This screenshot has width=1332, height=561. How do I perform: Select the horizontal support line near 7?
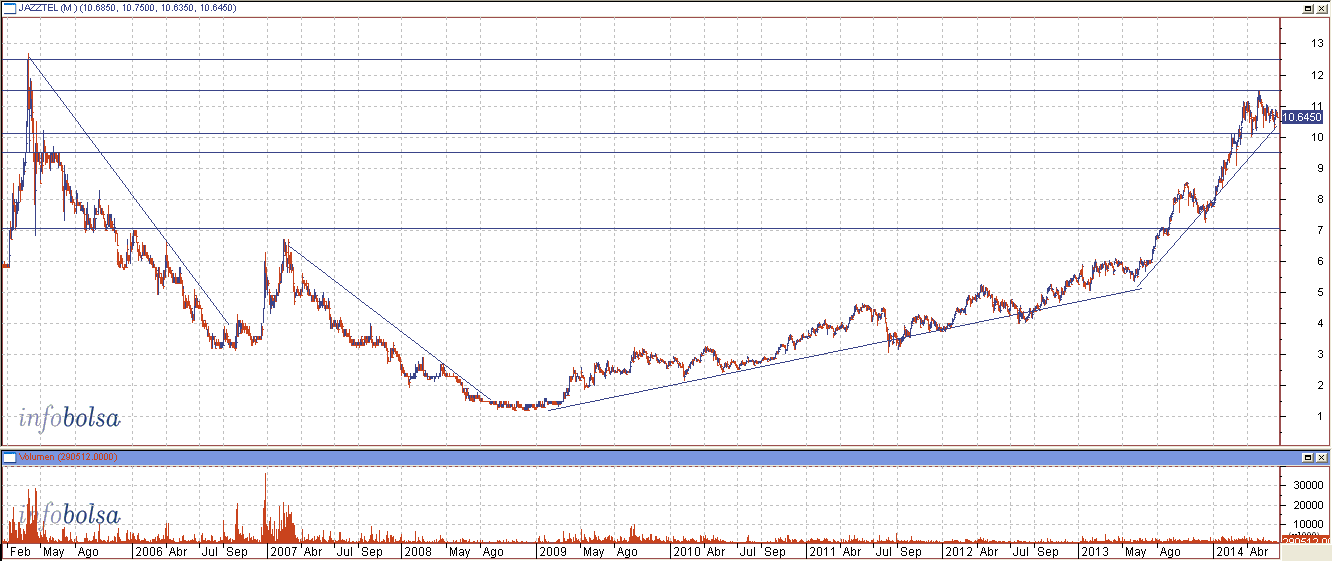click(x=640, y=229)
